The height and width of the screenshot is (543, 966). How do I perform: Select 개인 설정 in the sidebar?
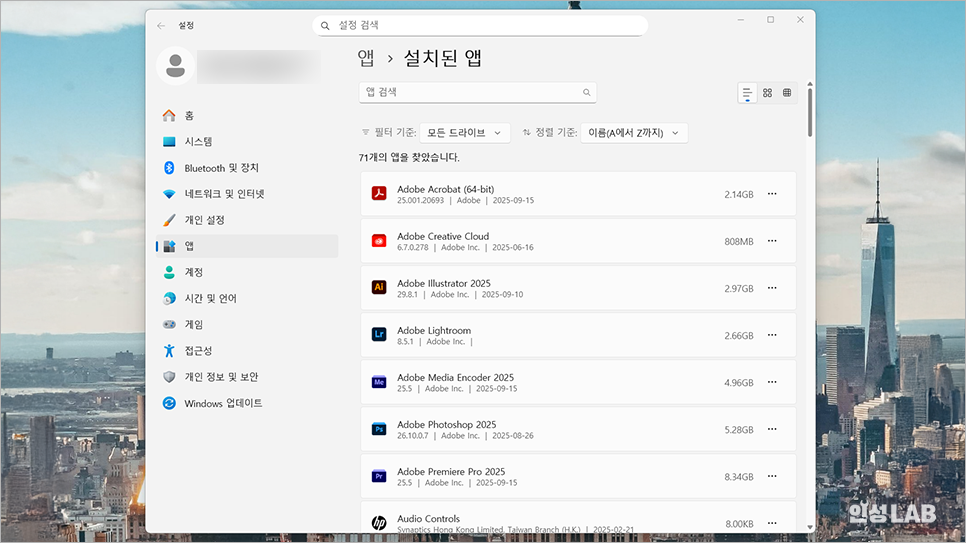(247, 220)
